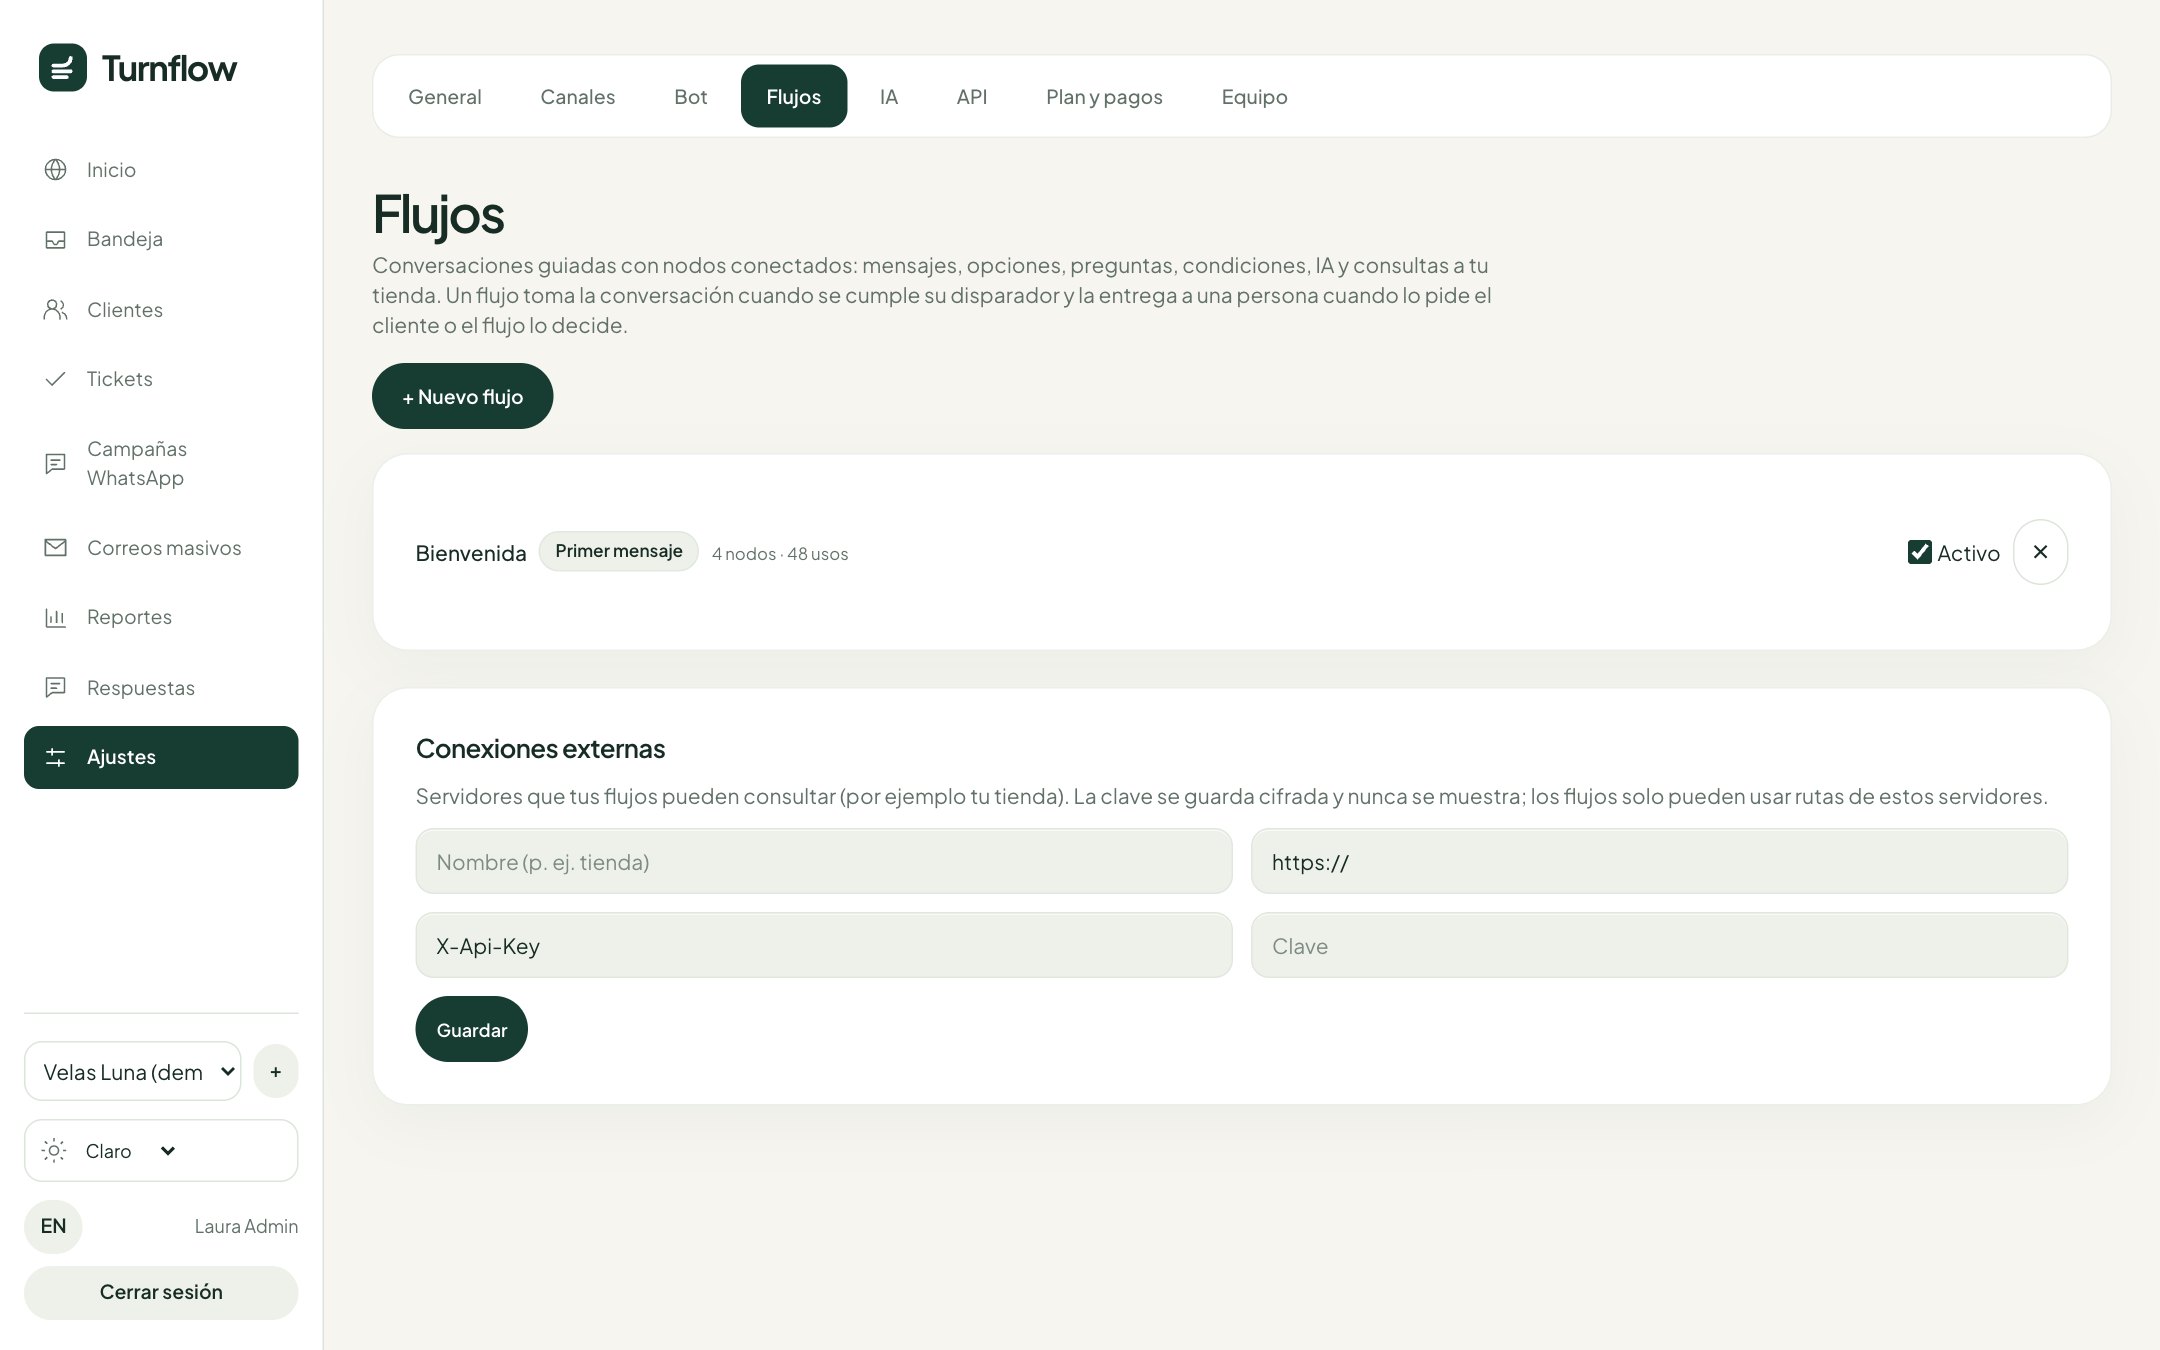Image resolution: width=2160 pixels, height=1350 pixels.
Task: Add a new workspace with plus button
Action: pyautogui.click(x=276, y=1072)
